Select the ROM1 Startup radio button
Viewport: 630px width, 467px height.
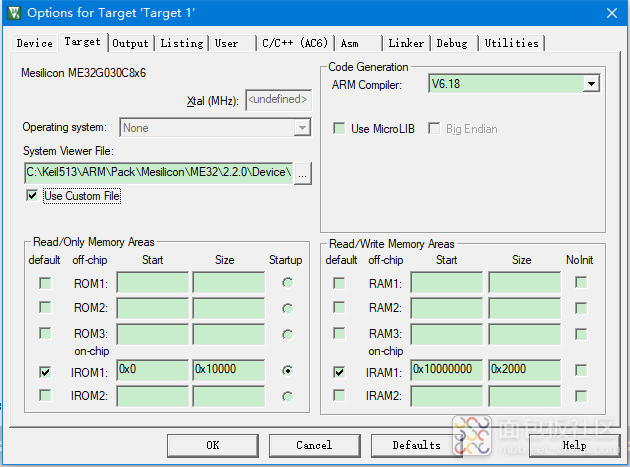click(x=287, y=283)
